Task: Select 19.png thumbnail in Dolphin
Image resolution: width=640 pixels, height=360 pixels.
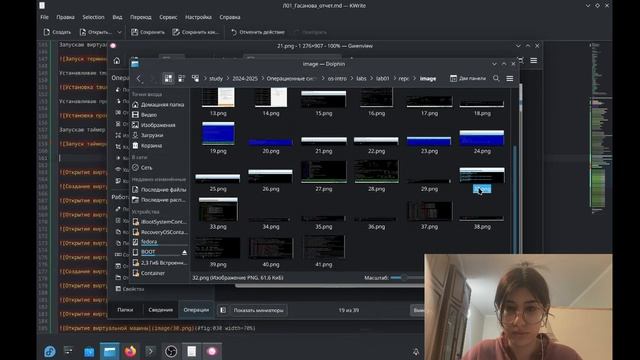Action: [218, 133]
